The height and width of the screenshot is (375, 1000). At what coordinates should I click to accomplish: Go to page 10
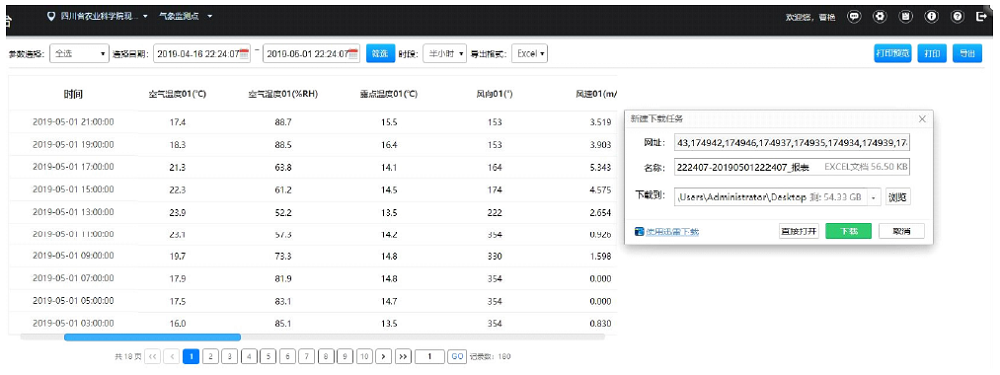pos(364,357)
